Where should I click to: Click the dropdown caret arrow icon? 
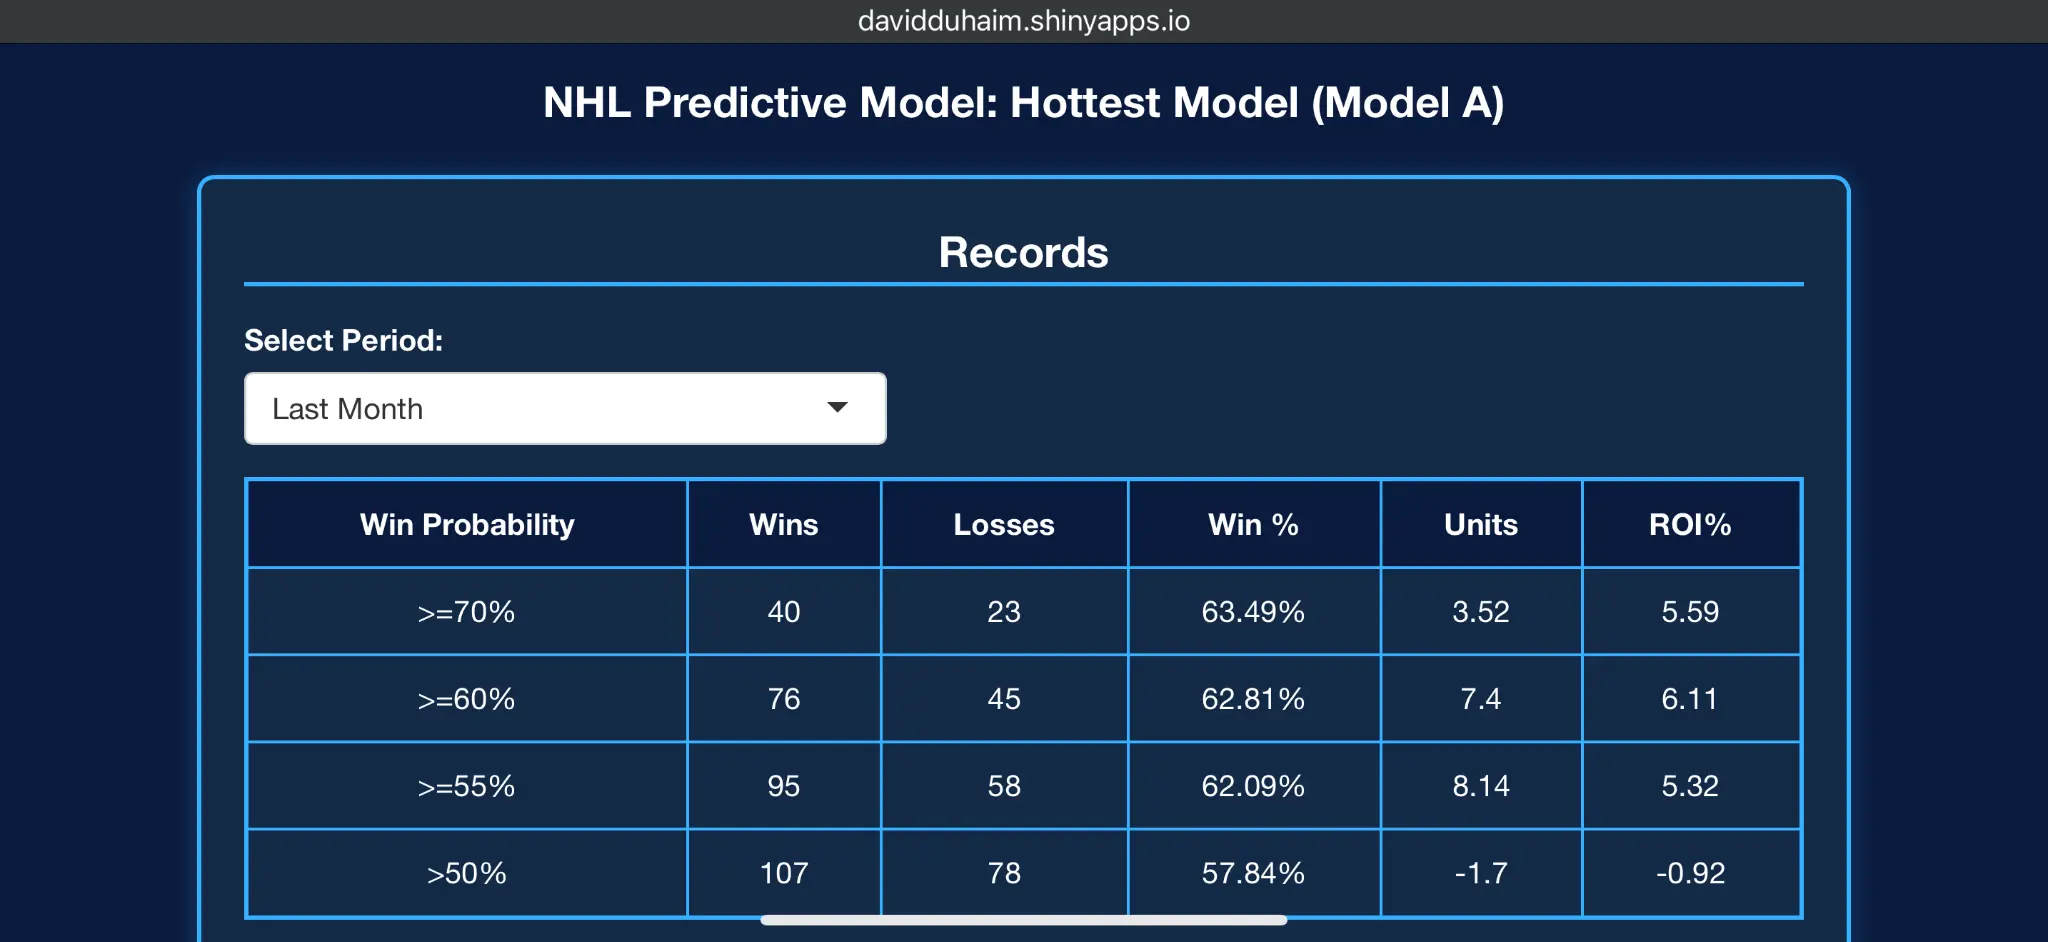click(837, 407)
